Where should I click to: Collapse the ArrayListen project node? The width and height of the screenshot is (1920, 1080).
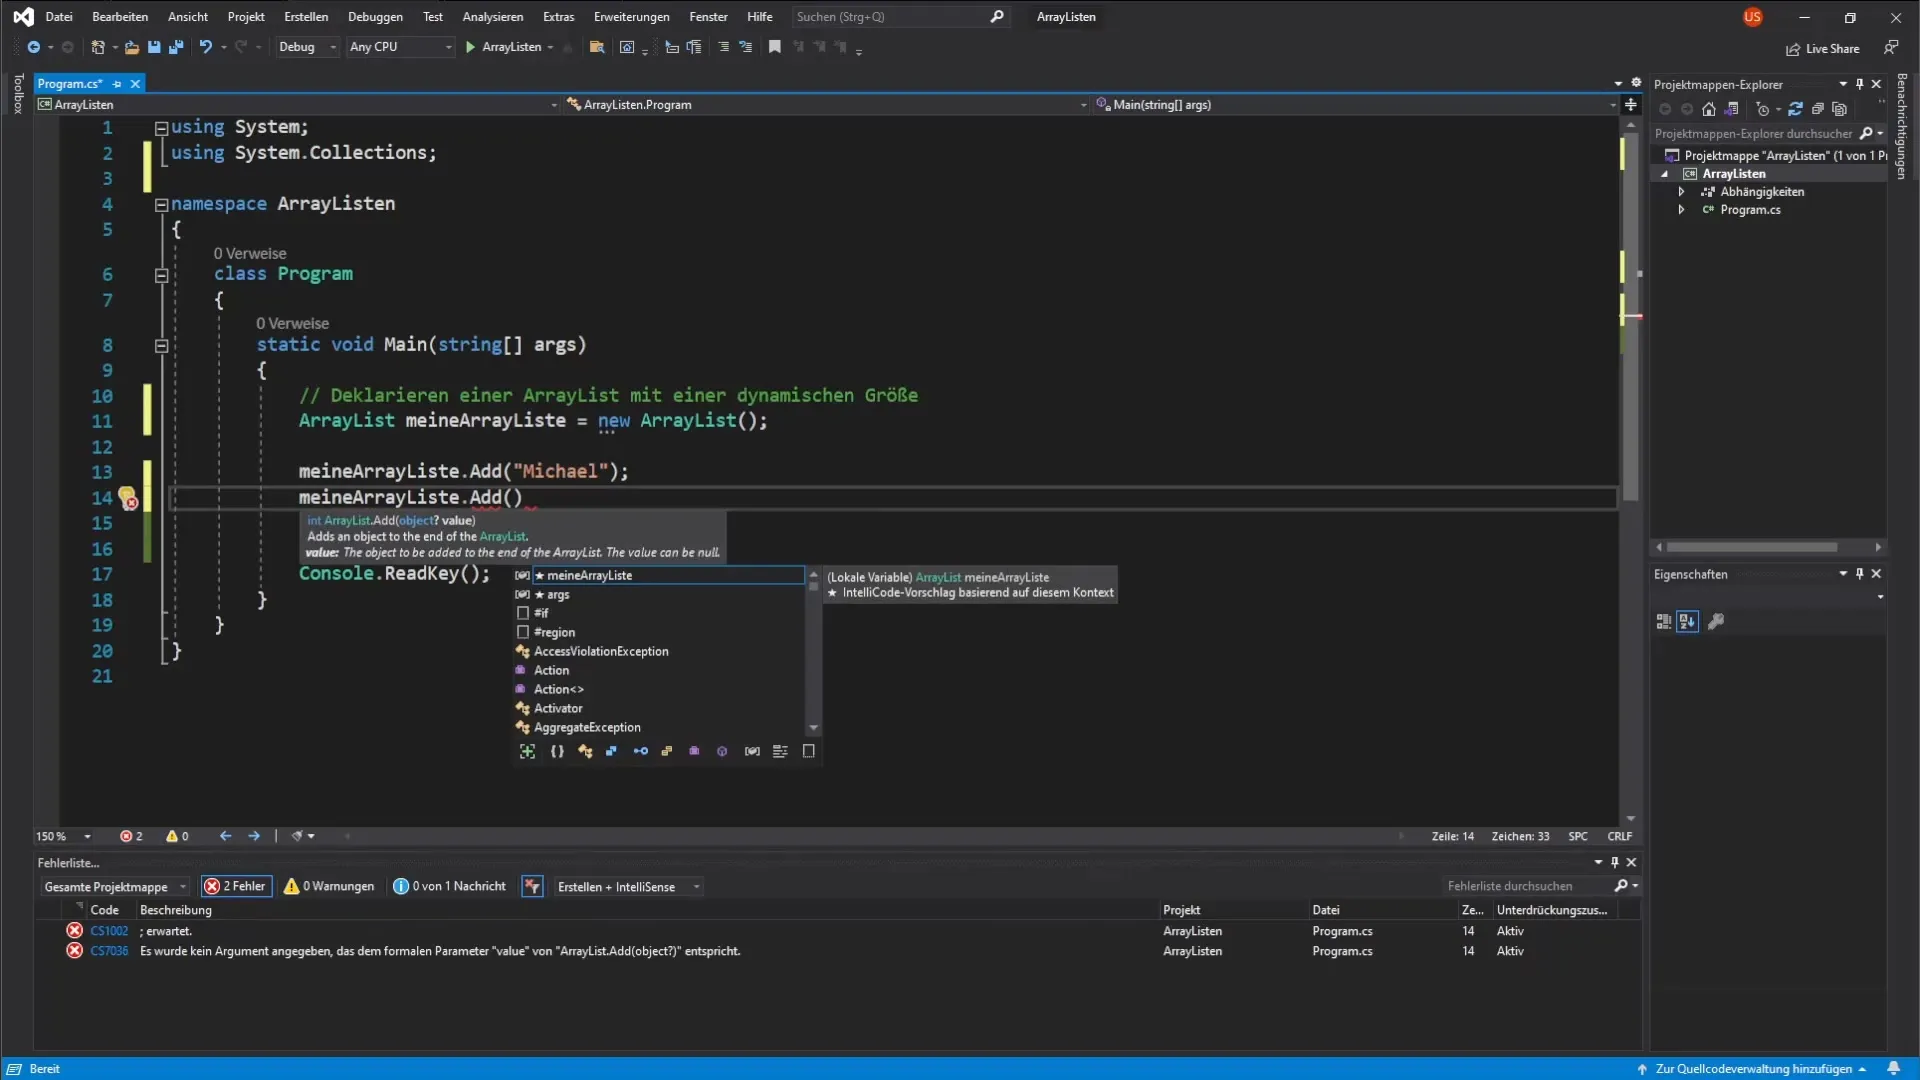coord(1665,173)
